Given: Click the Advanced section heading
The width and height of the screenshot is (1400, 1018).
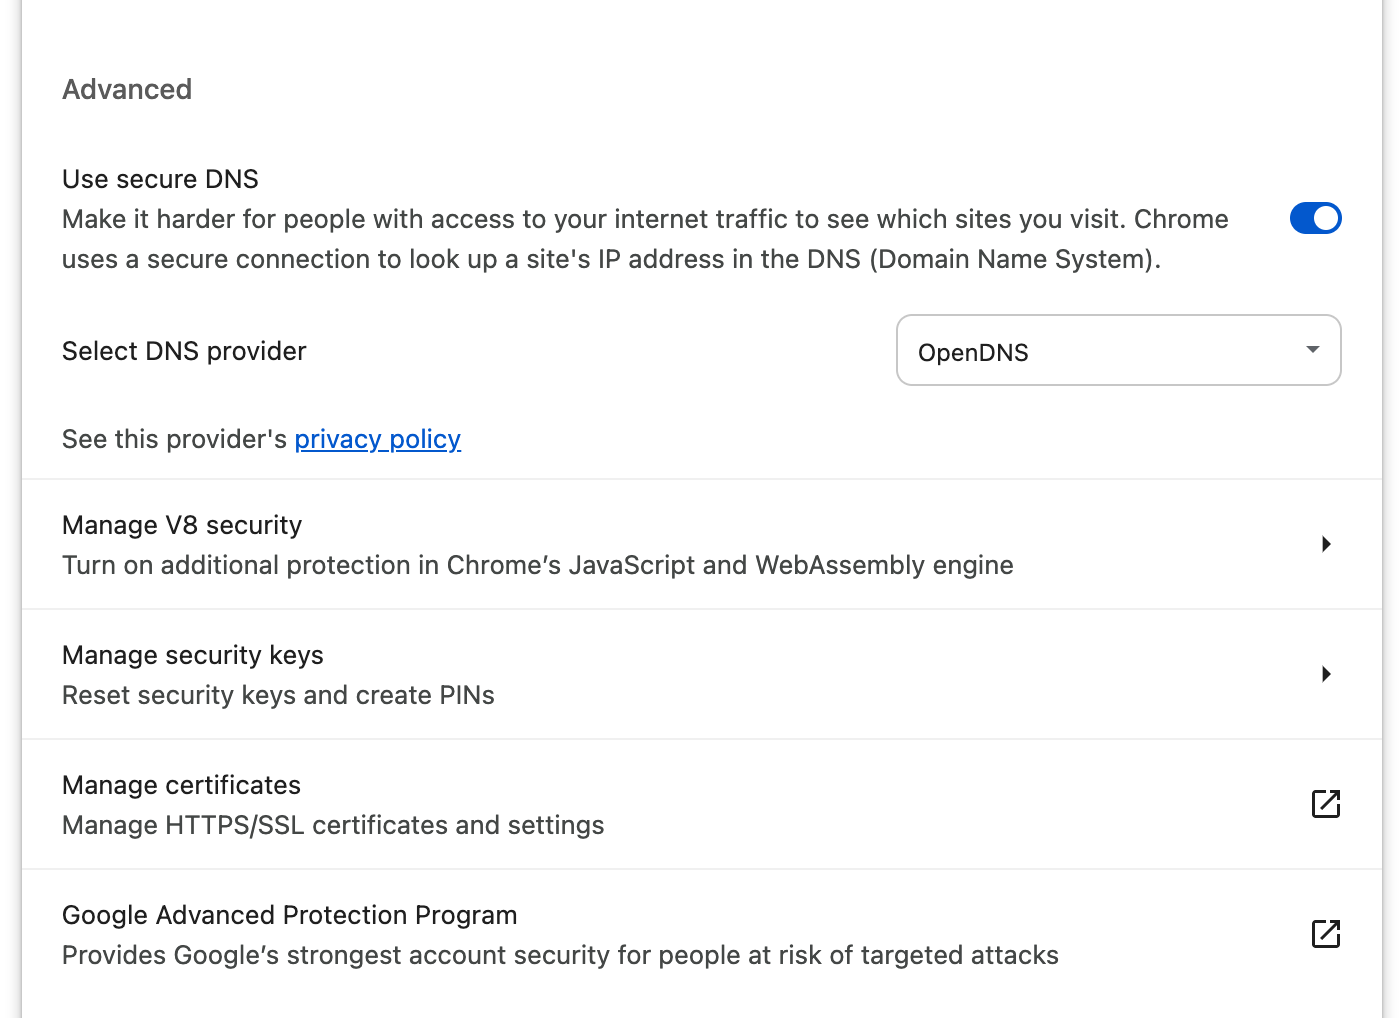Looking at the screenshot, I should point(127,89).
